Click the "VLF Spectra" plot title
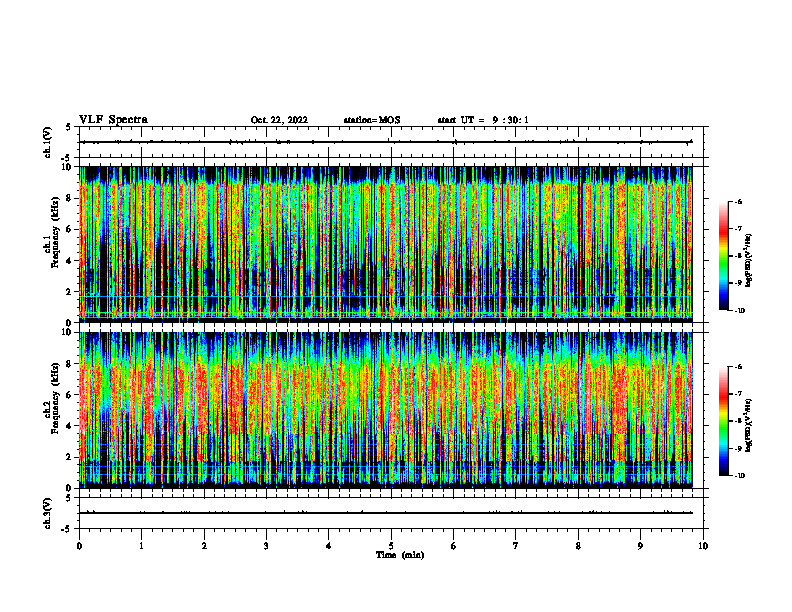 (113, 120)
